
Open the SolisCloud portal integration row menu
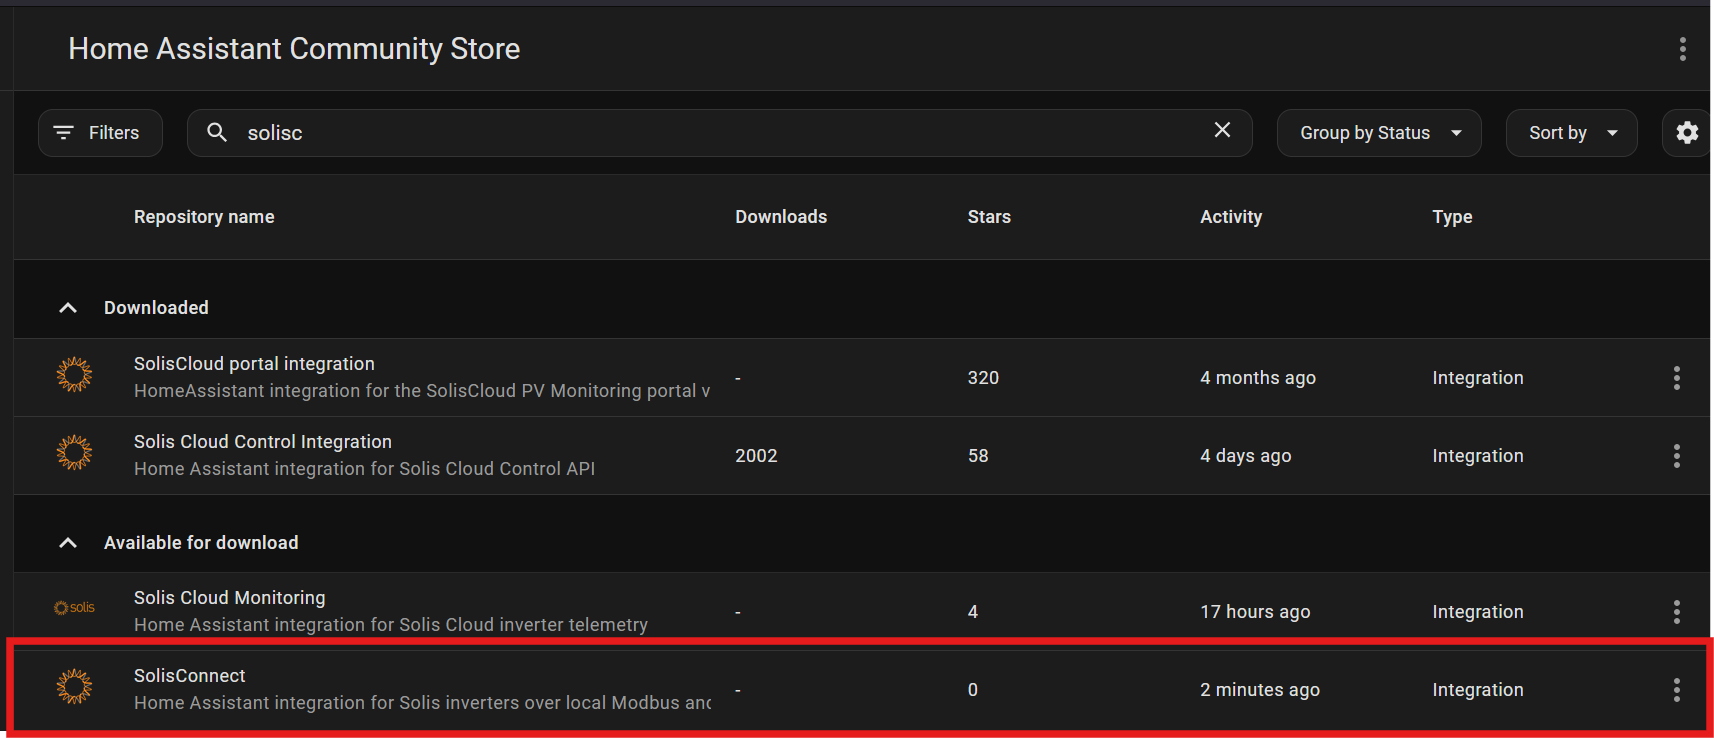(x=1677, y=378)
